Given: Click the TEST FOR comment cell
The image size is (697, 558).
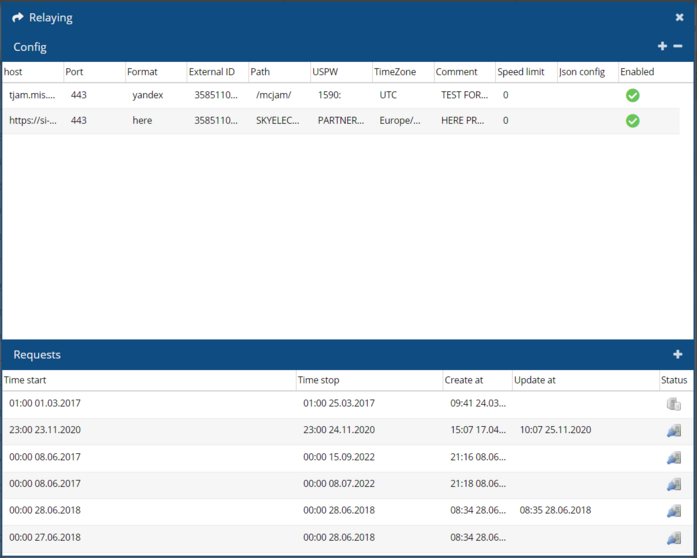Looking at the screenshot, I should [x=464, y=95].
